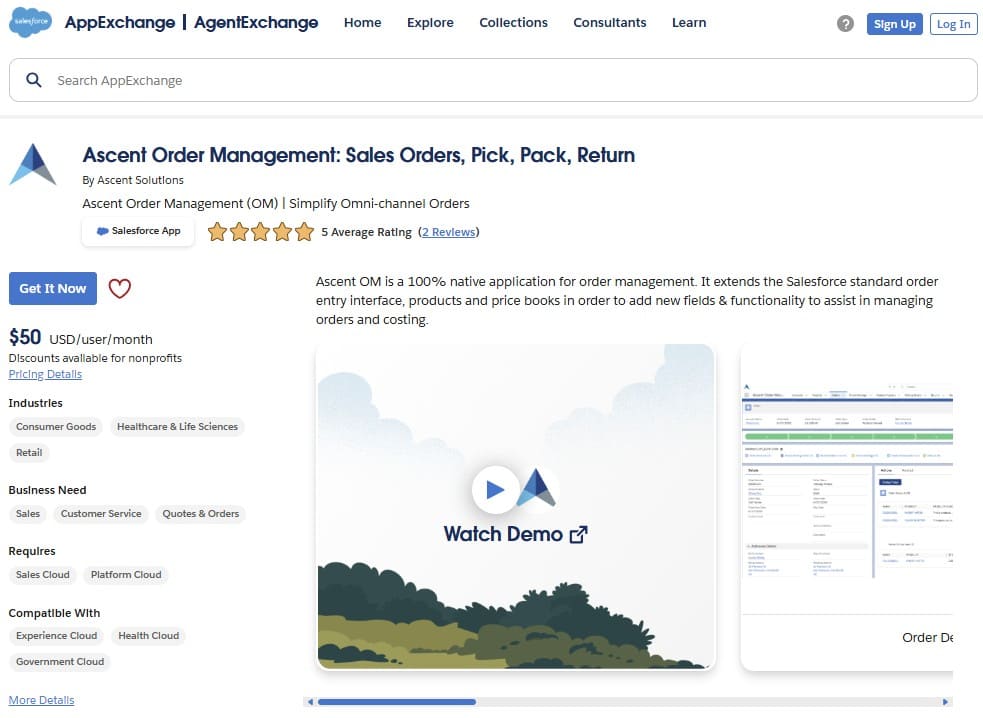This screenshot has width=983, height=718.
Task: Open the More Details link
Action: pos(41,700)
